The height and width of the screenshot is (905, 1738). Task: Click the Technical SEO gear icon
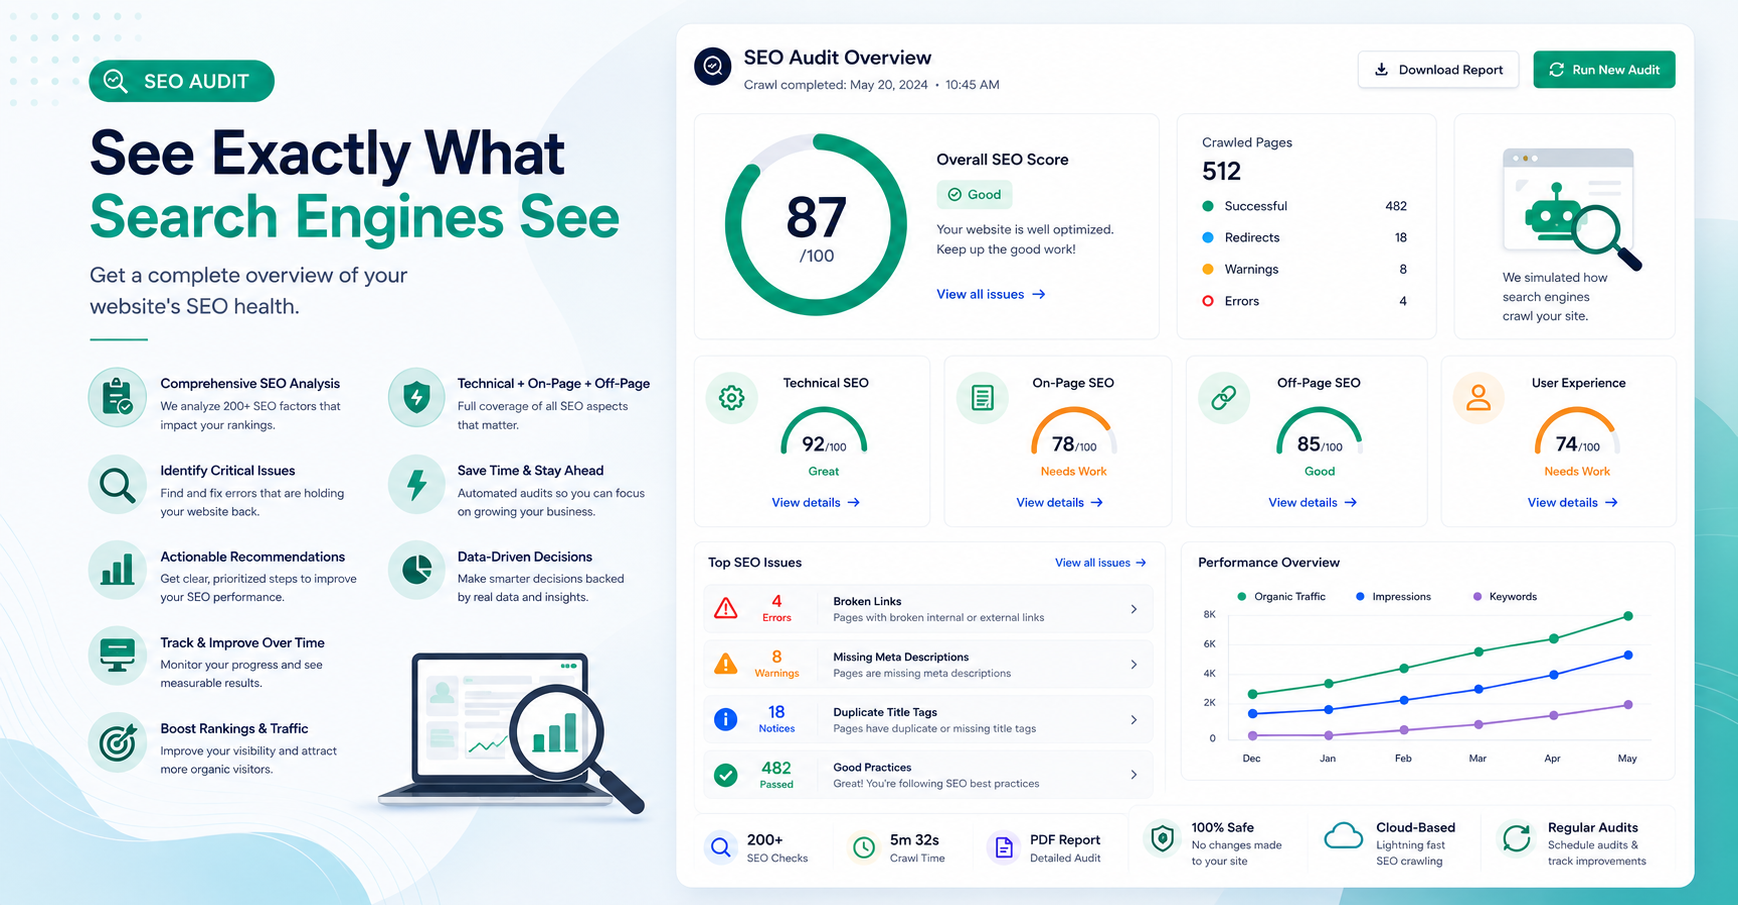pos(732,398)
